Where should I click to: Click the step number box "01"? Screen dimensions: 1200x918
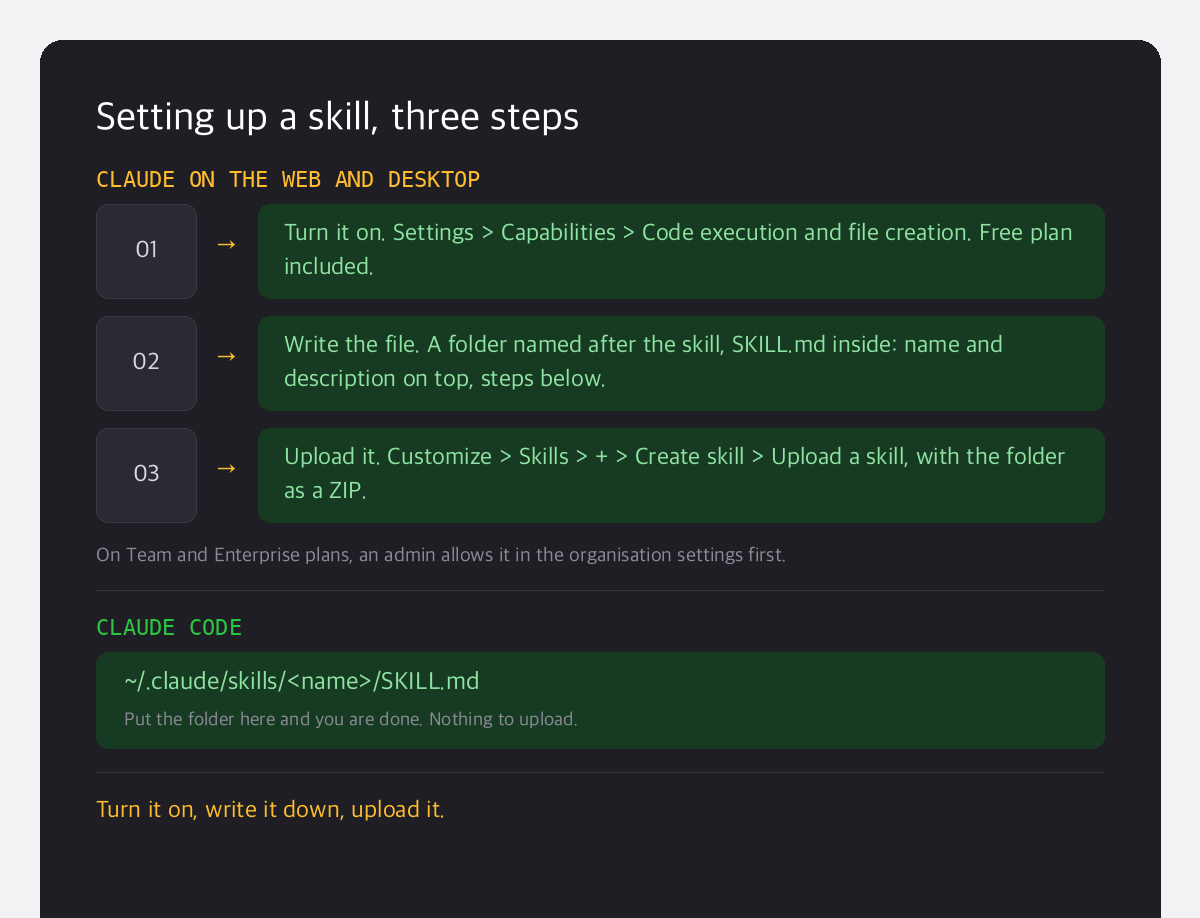146,251
